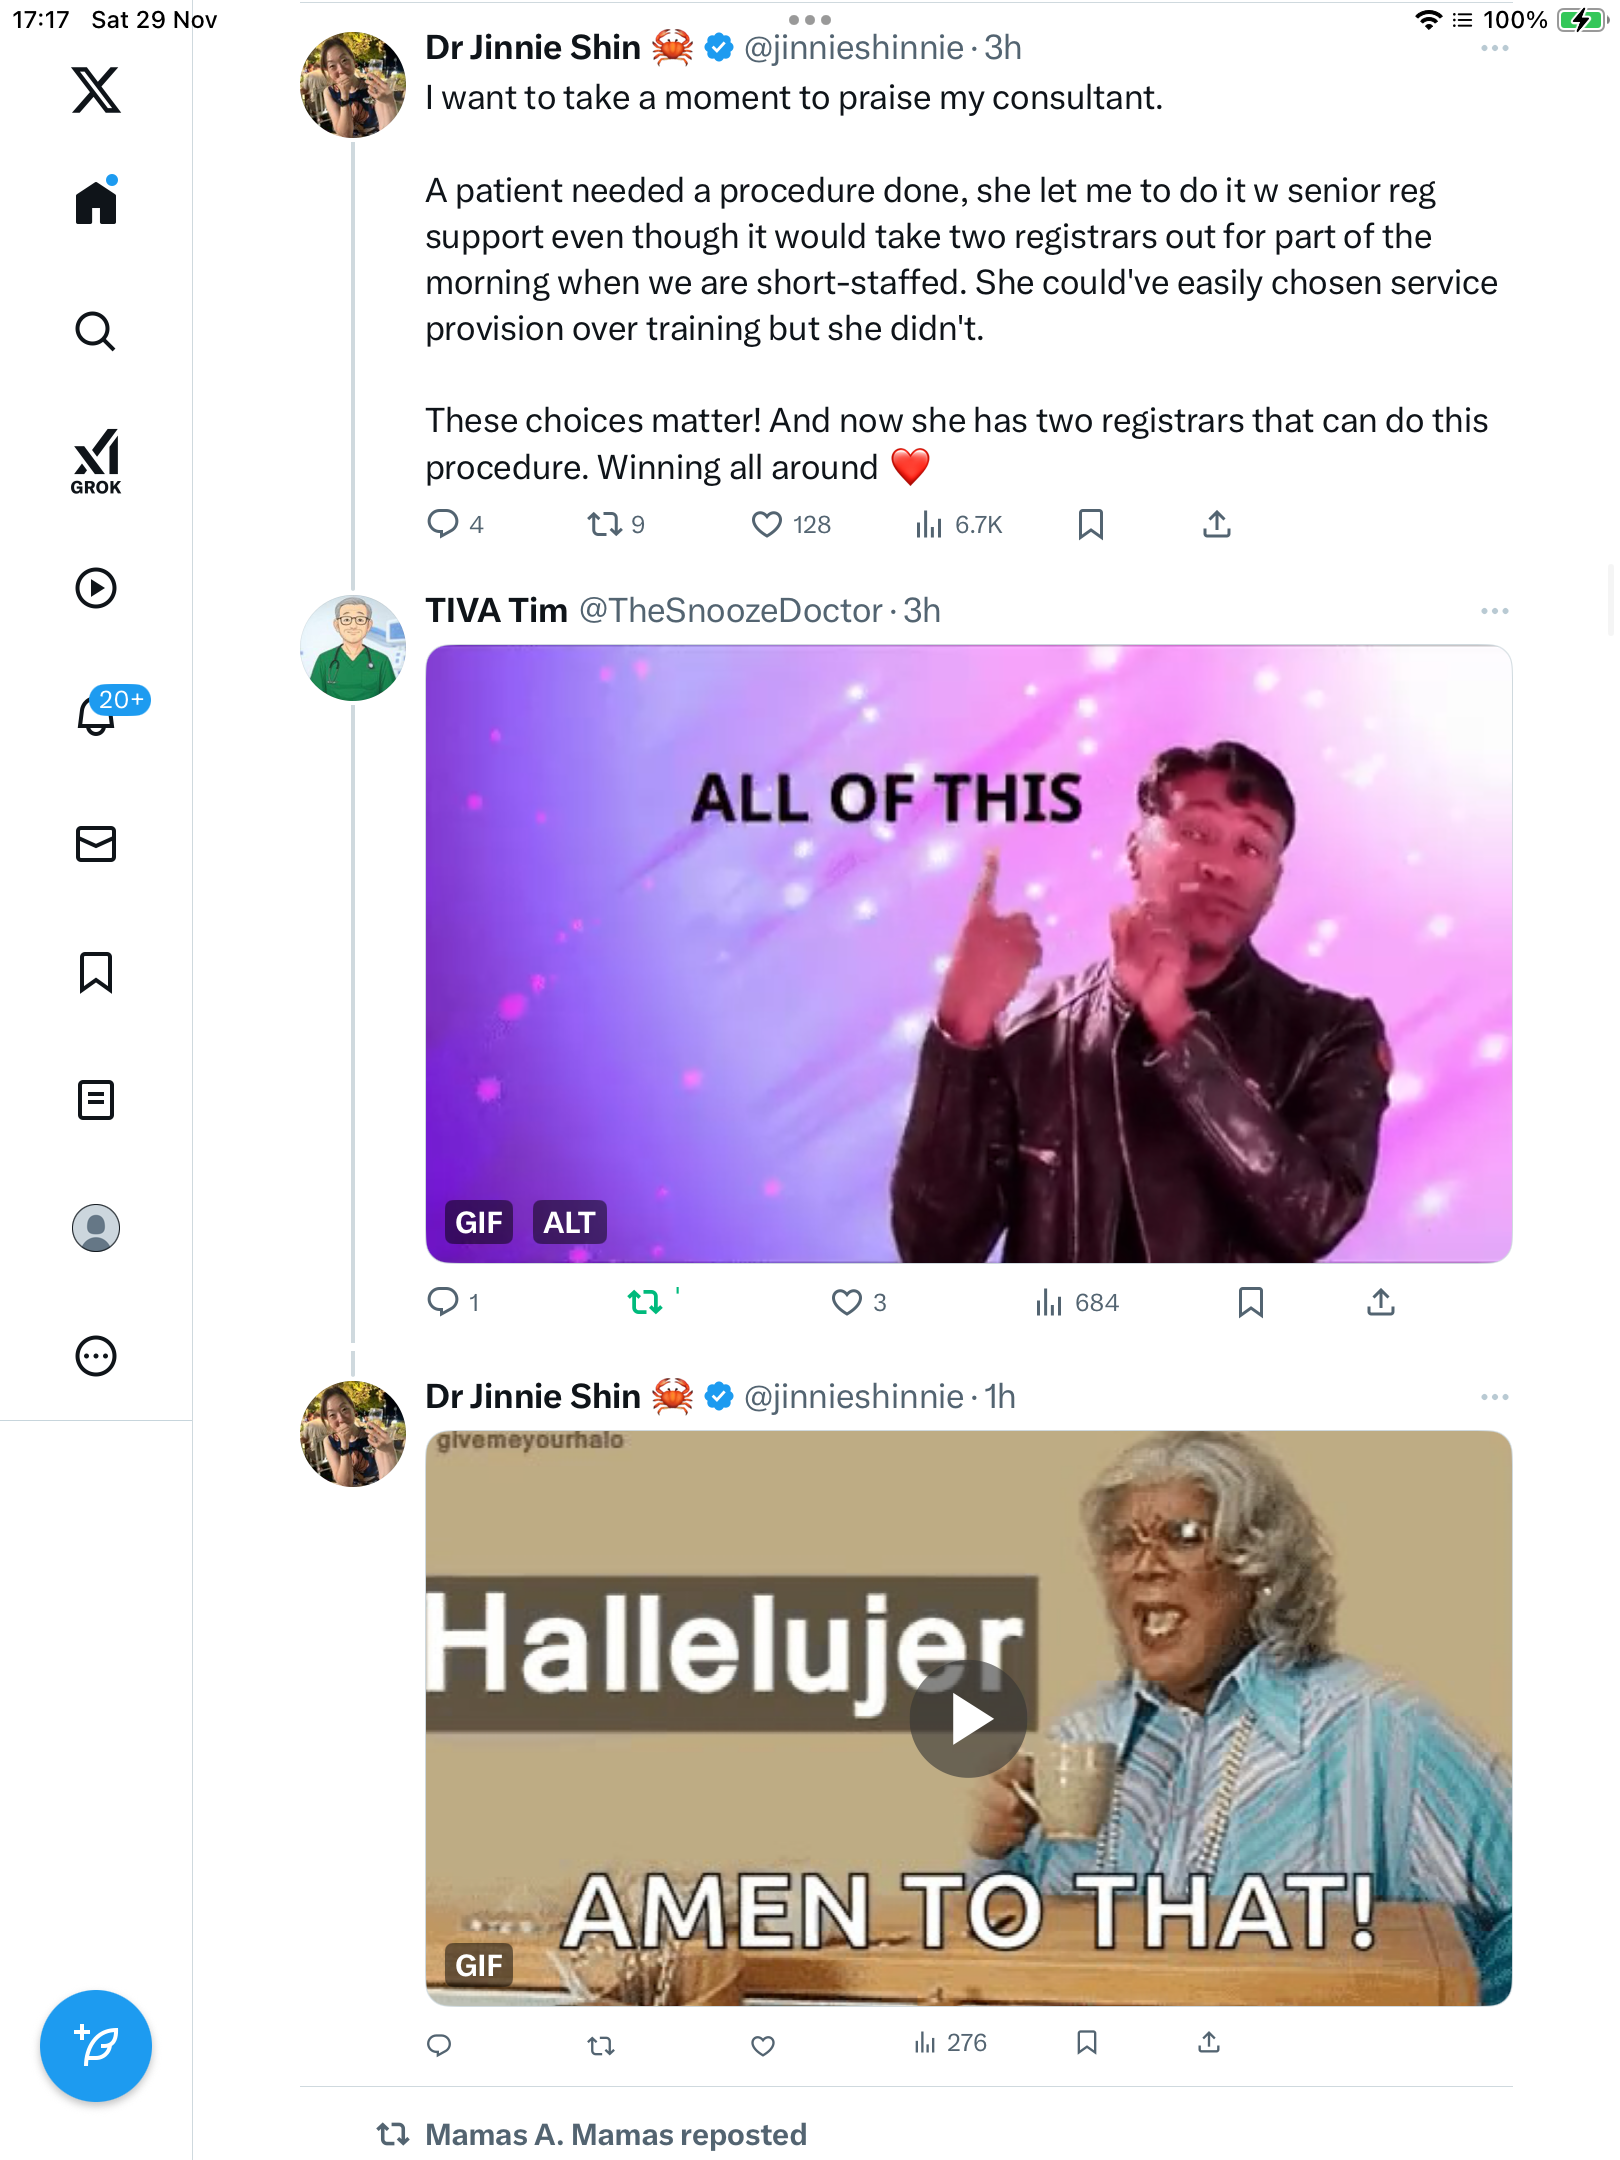1620x2160 pixels.
Task: Open the search page from sidebar
Action: [96, 331]
